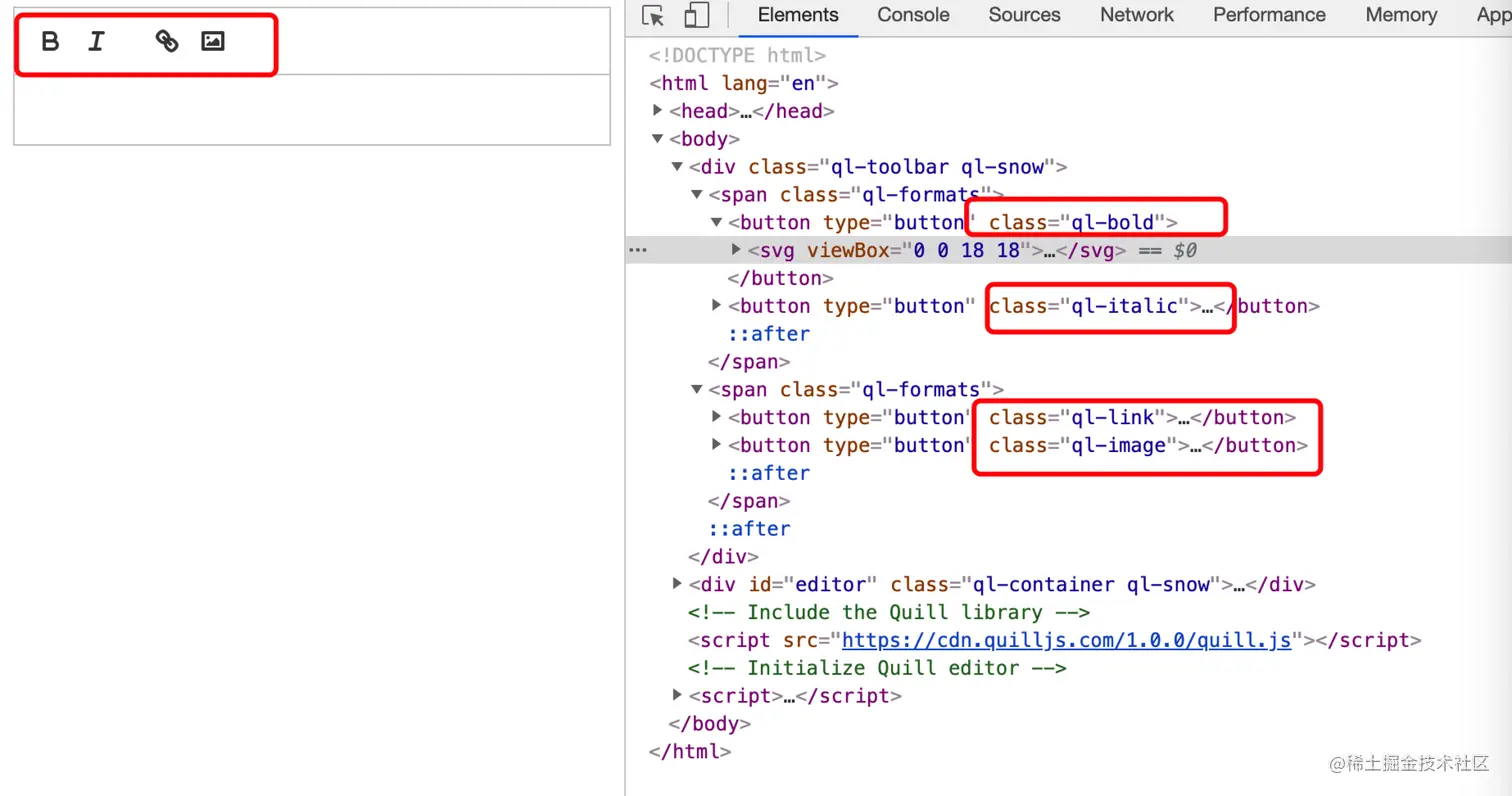Screen dimensions: 1512x796
Task: Click the ql-toolbar ql-snow class value
Action: point(937,167)
